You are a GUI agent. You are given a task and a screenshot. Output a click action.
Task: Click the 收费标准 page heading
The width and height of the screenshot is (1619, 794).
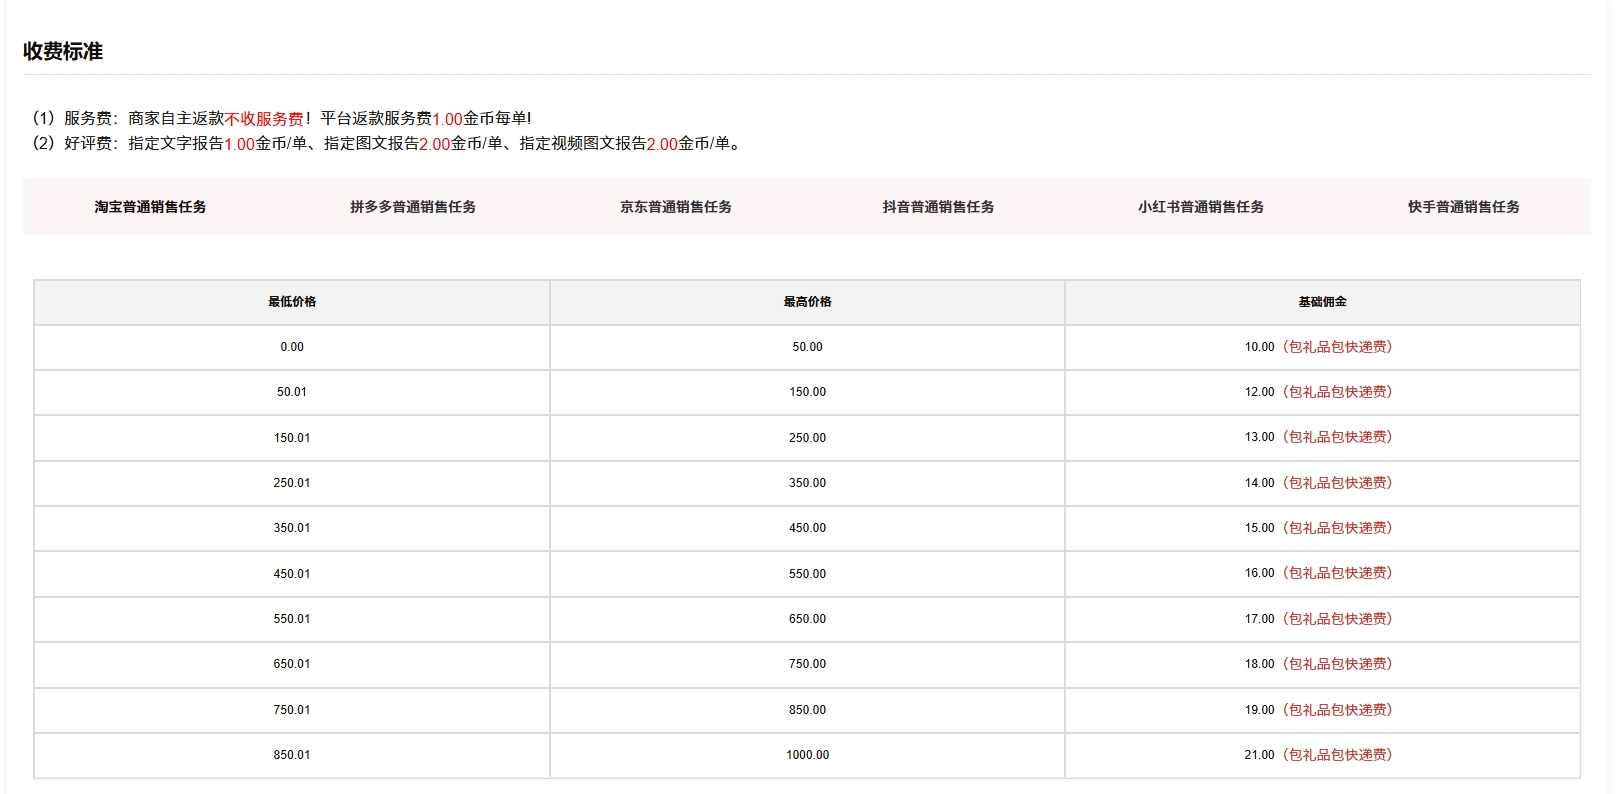tap(63, 51)
